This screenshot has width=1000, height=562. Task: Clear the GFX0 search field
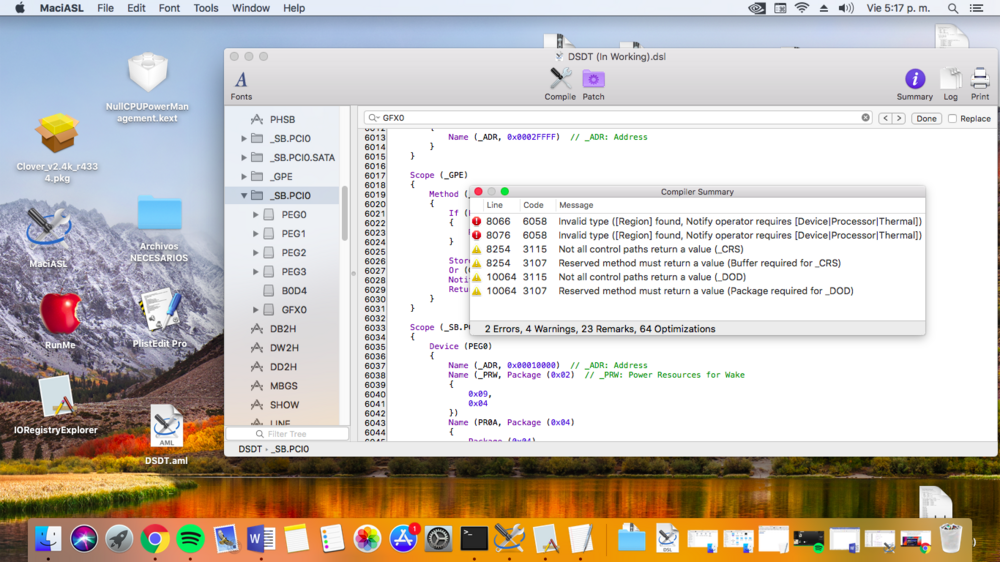(x=866, y=118)
